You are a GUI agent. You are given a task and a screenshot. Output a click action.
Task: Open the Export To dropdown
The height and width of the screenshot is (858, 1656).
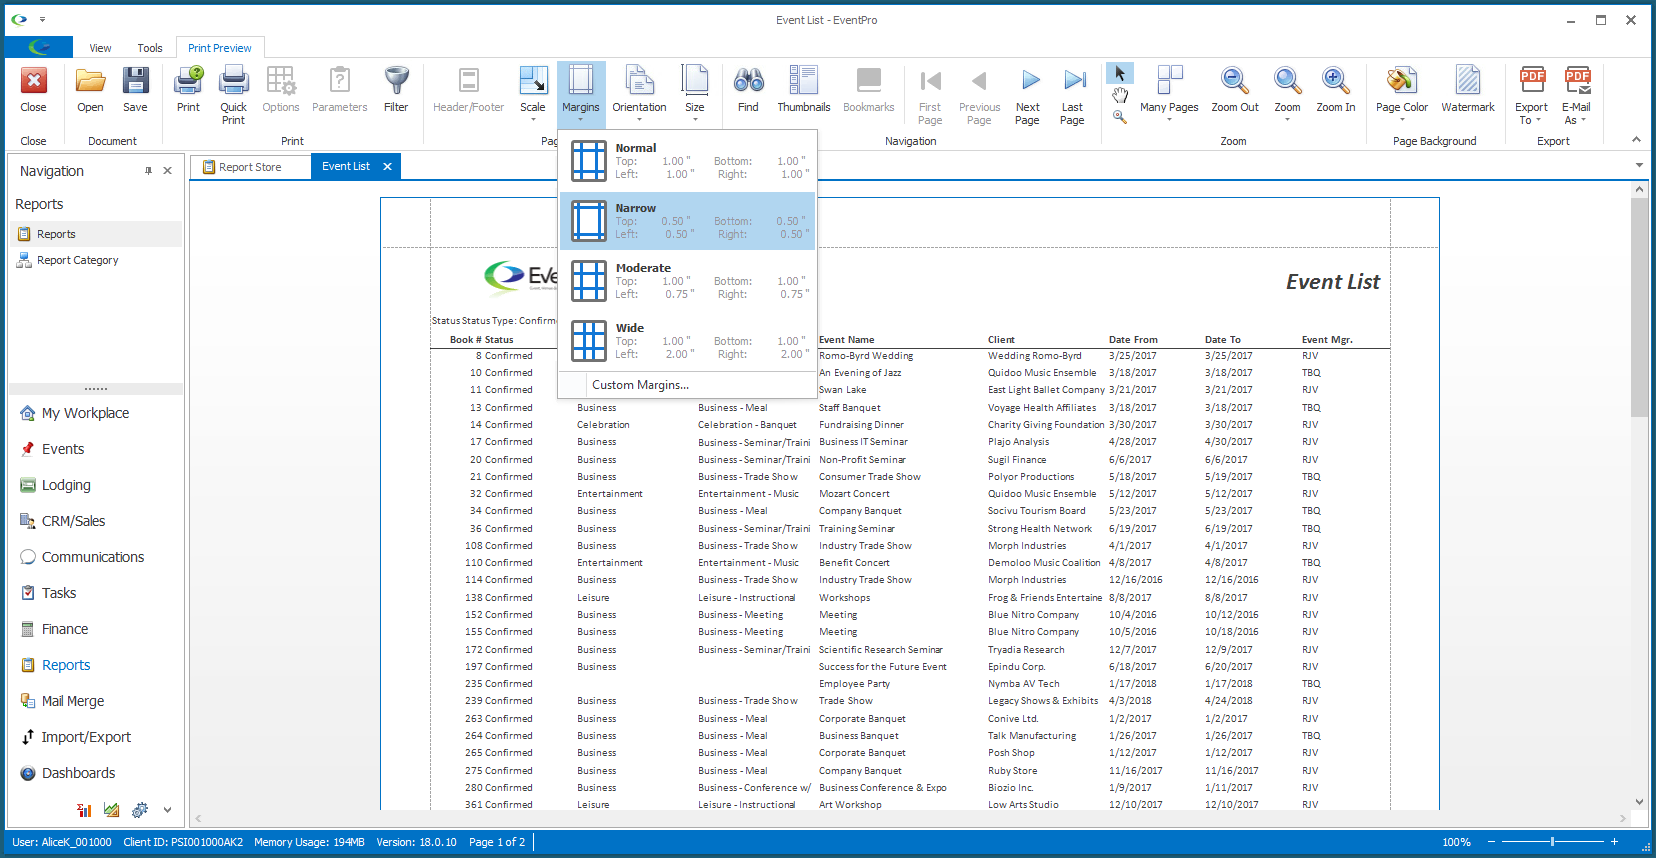(1531, 95)
